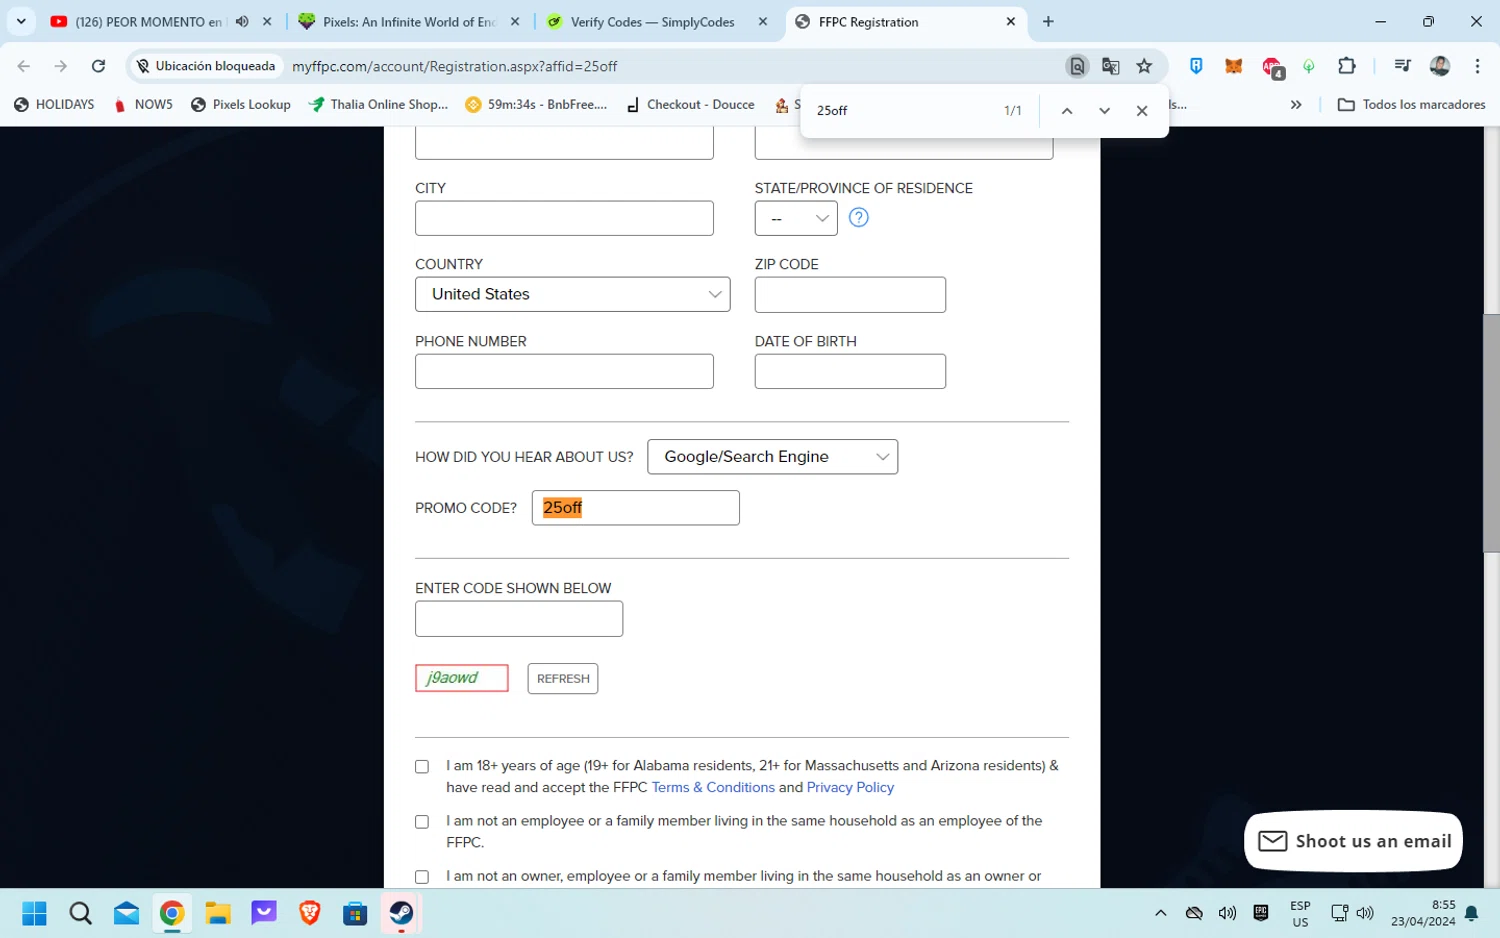Open the Google Translate icon in address bar

click(x=1110, y=66)
